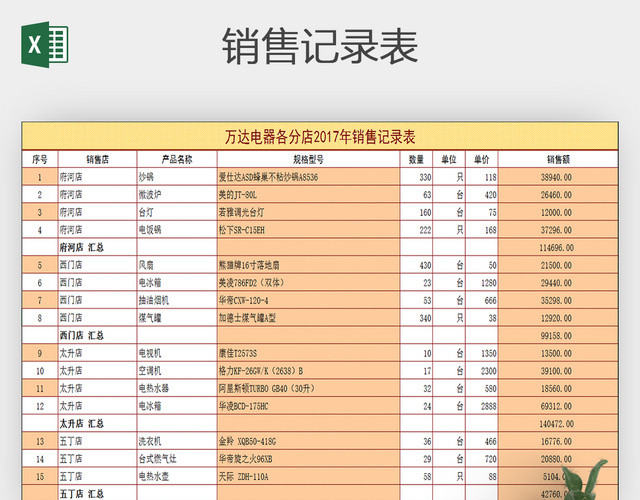The width and height of the screenshot is (640, 500).
Task: Click the 单价 column header
Action: (482, 159)
